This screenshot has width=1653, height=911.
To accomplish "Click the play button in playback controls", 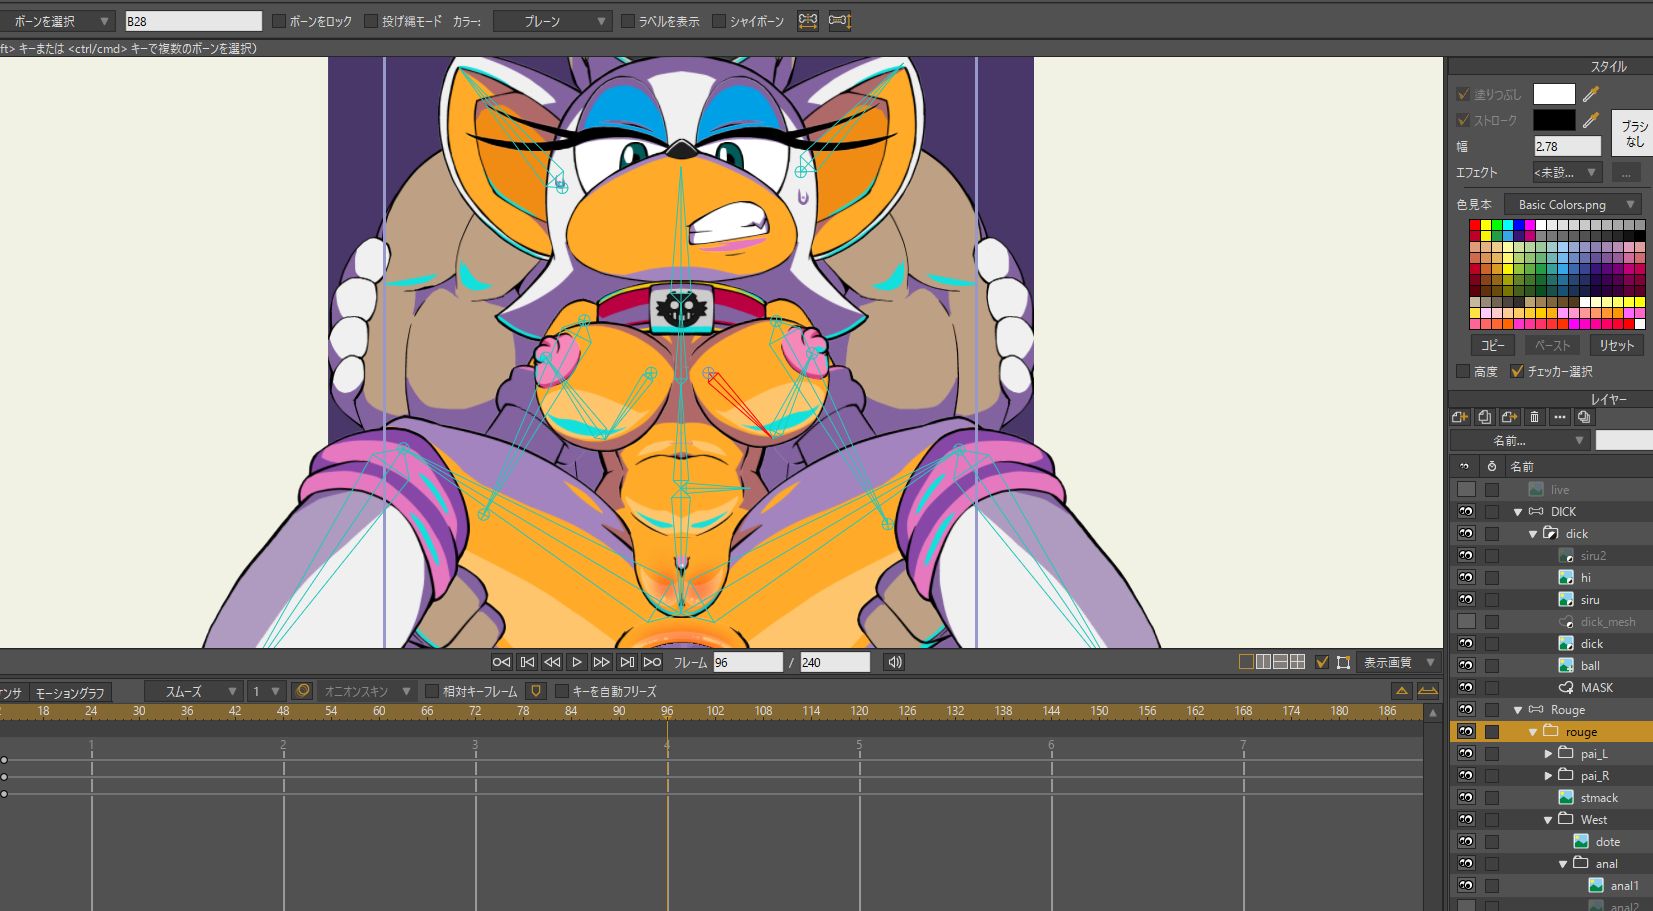I will (x=576, y=662).
